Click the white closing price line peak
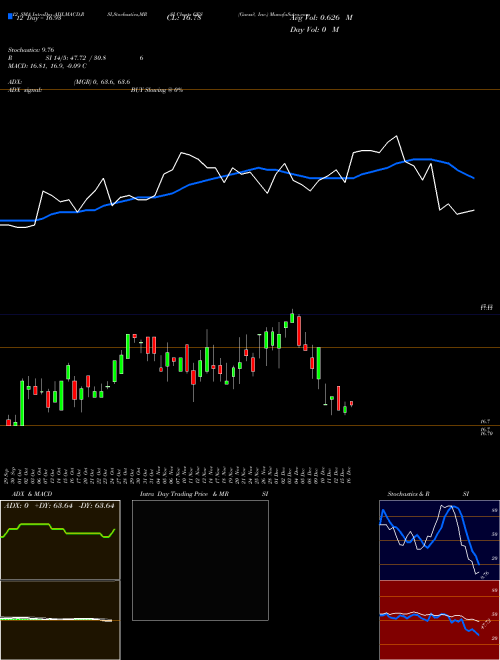Viewport: 500px width, 660px height. pyautogui.click(x=396, y=136)
